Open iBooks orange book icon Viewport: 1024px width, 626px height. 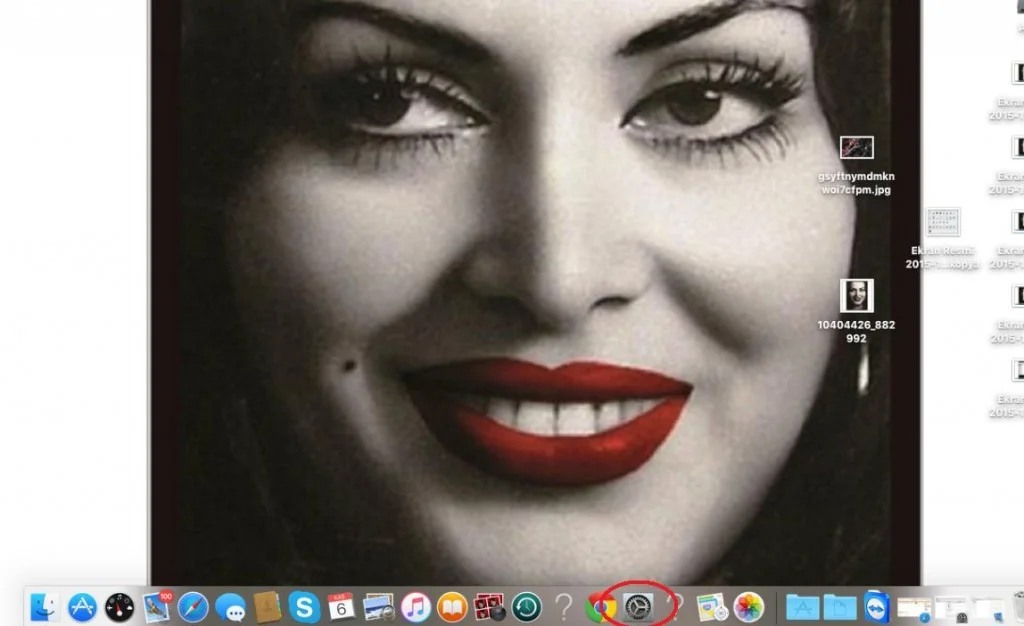452,607
